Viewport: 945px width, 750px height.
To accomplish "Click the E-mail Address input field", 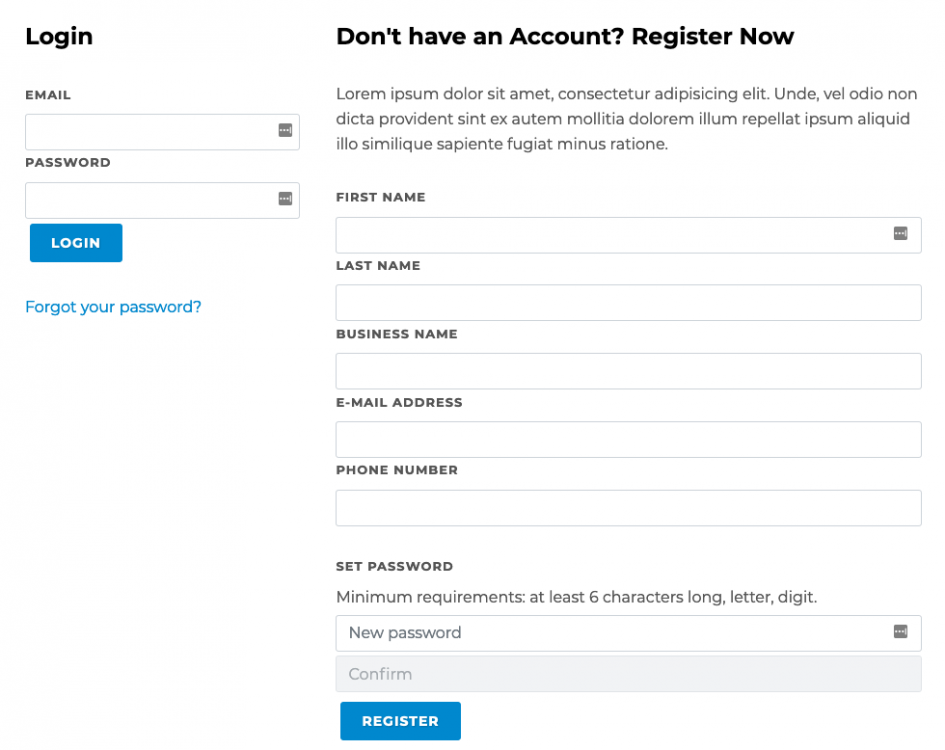I will (600, 439).
